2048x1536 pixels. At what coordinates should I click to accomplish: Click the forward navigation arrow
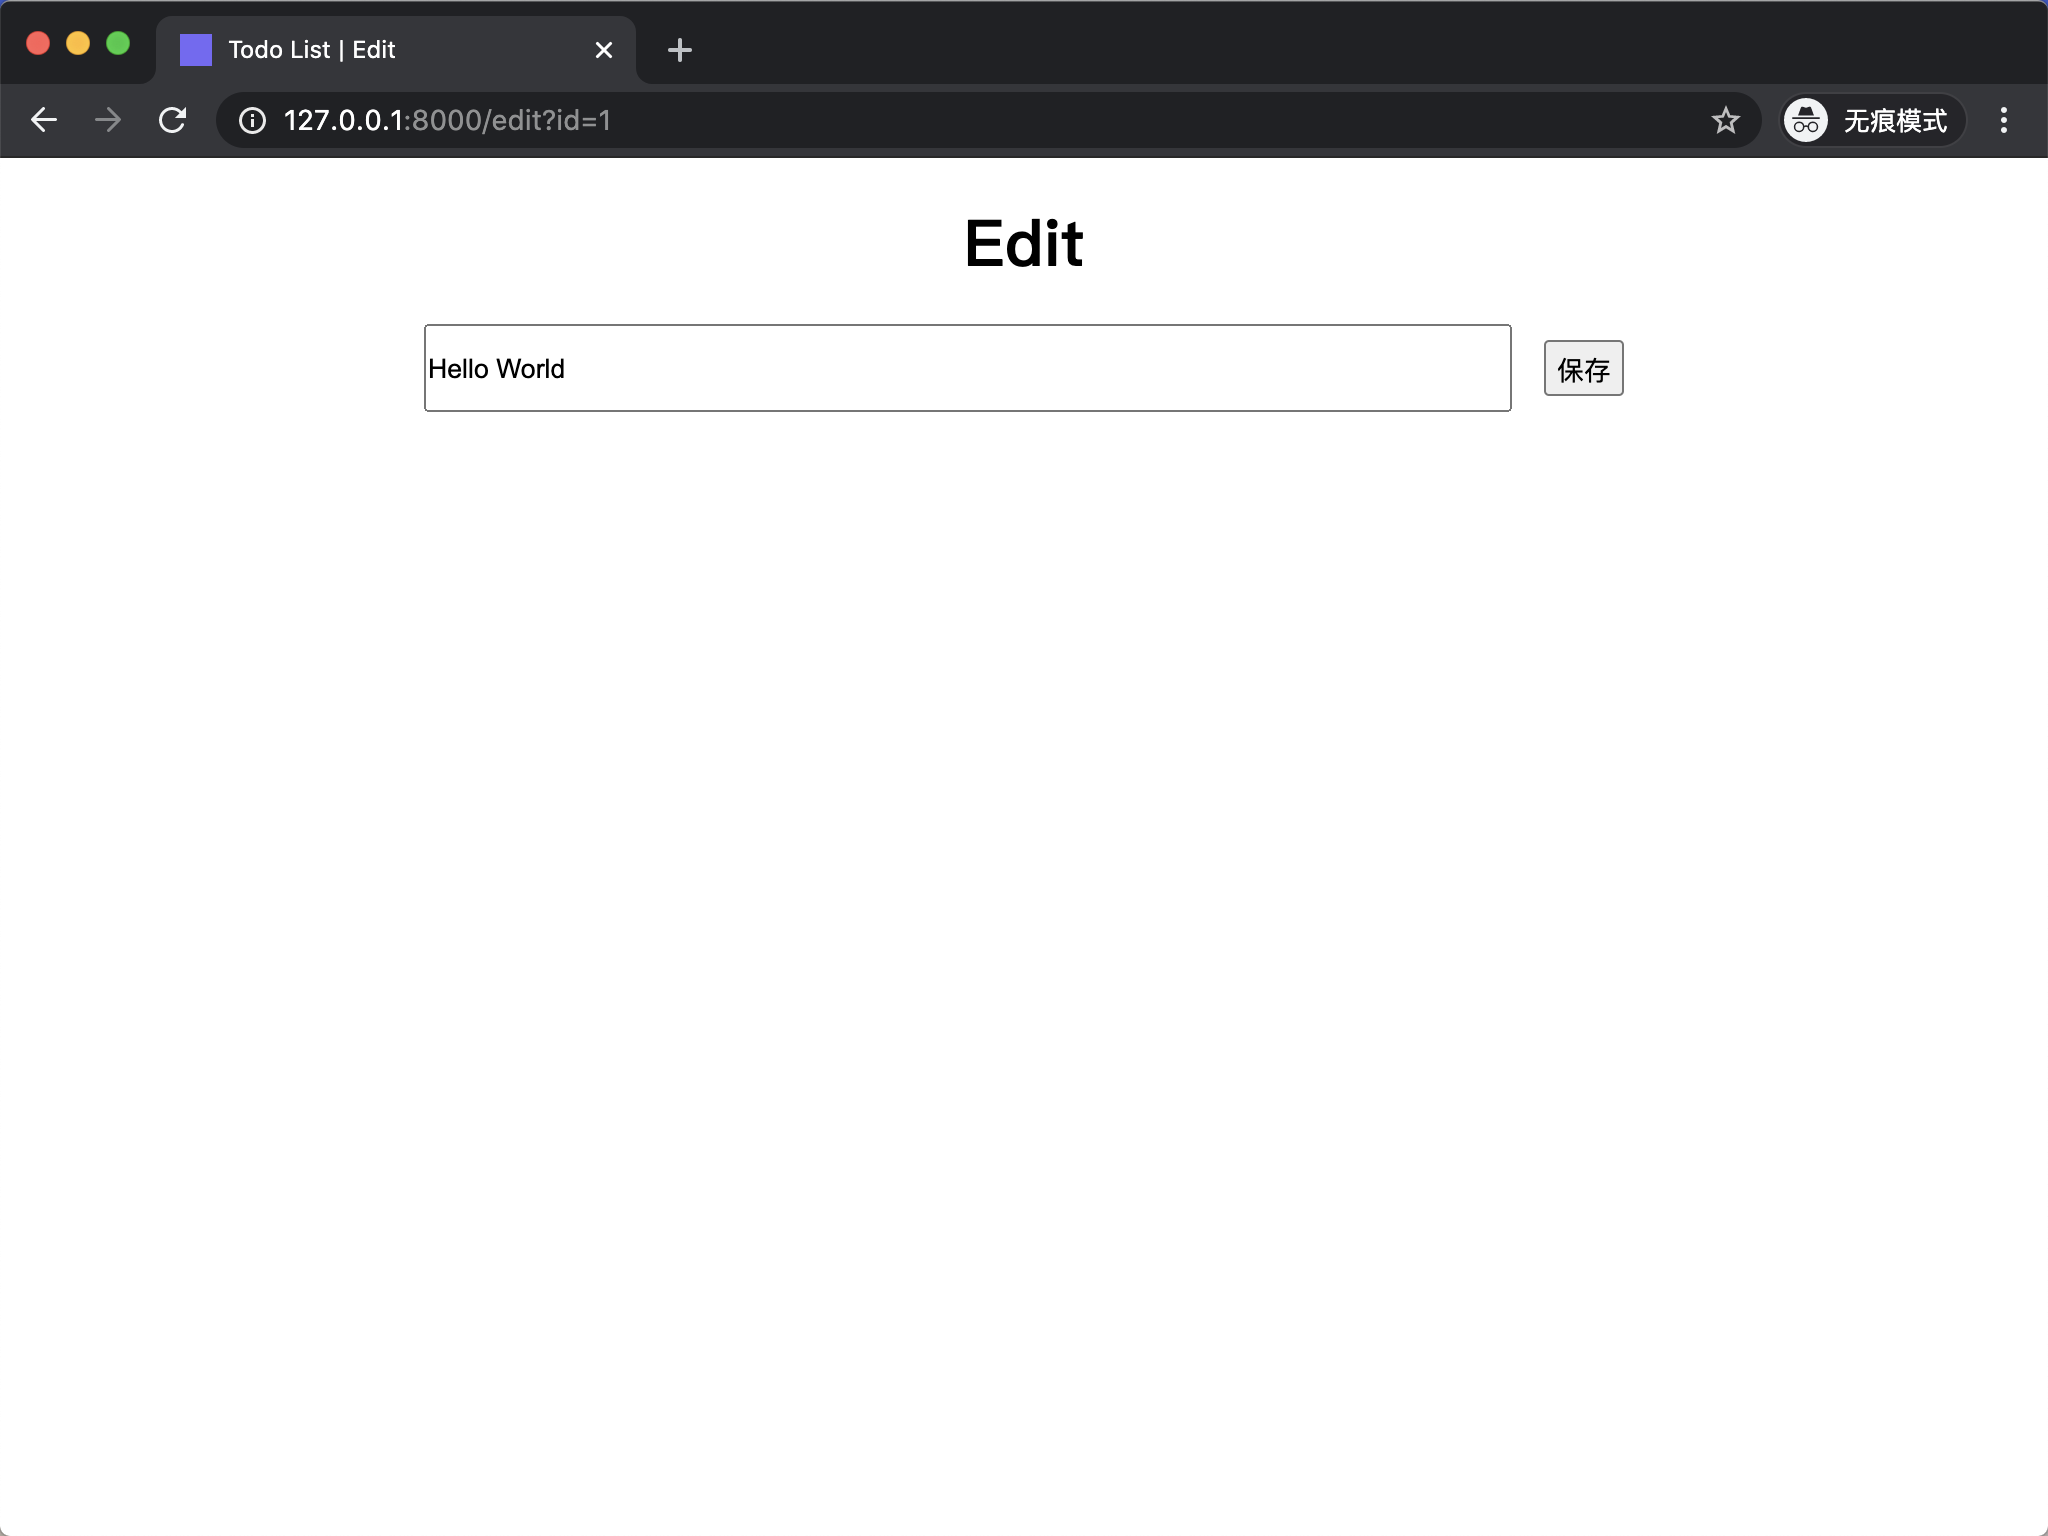[108, 120]
